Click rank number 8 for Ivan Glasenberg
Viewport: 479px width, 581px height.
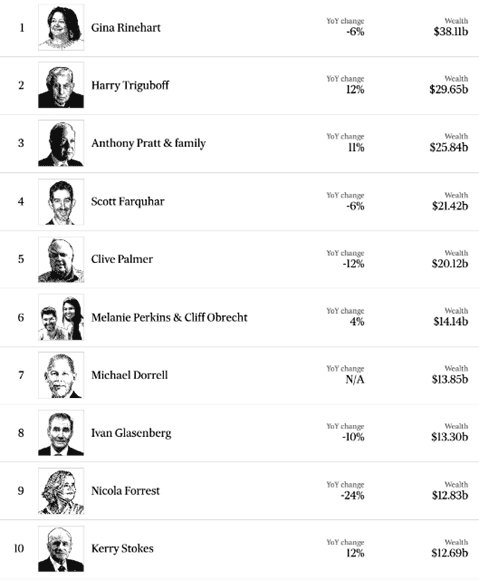pyautogui.click(x=21, y=433)
